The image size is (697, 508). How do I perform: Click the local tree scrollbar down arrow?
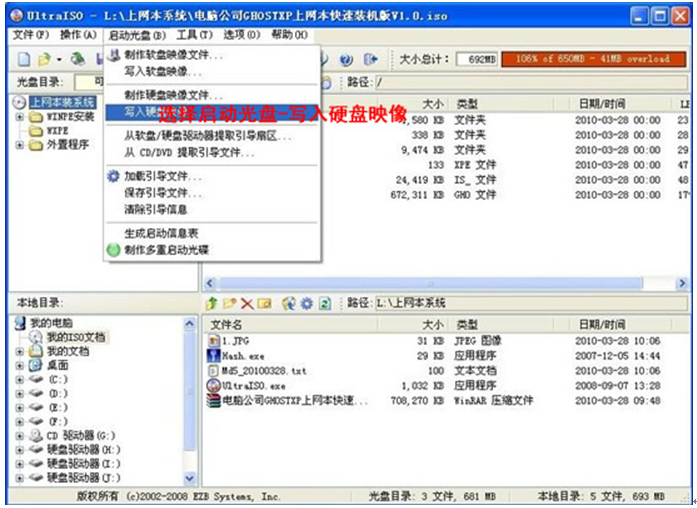[x=190, y=478]
